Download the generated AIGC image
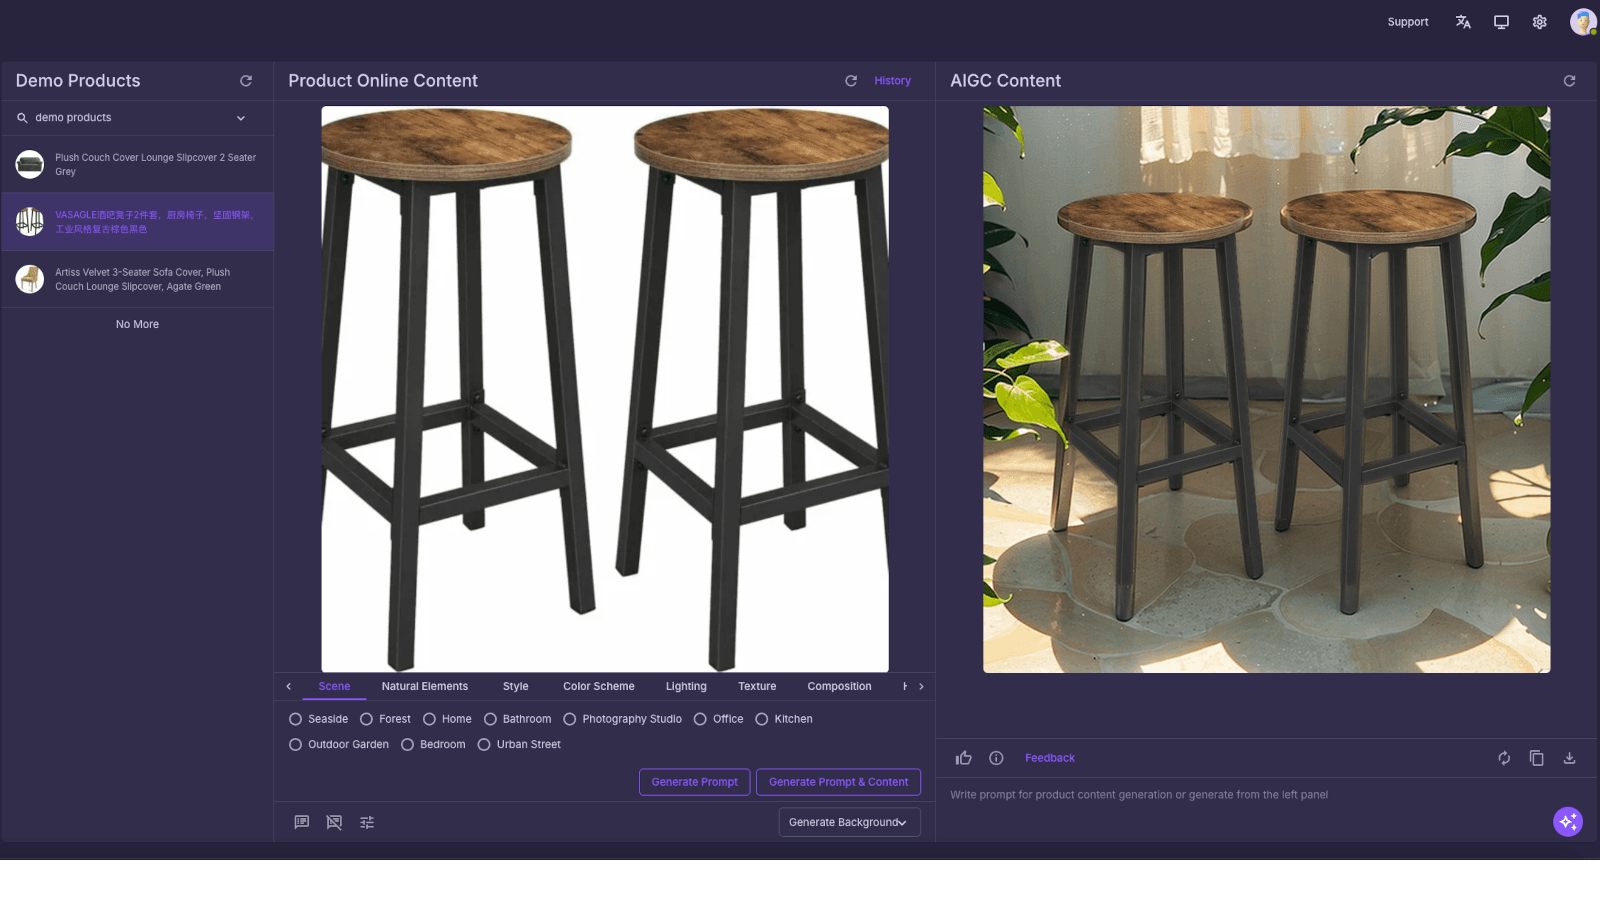The image size is (1600, 900). pos(1569,758)
